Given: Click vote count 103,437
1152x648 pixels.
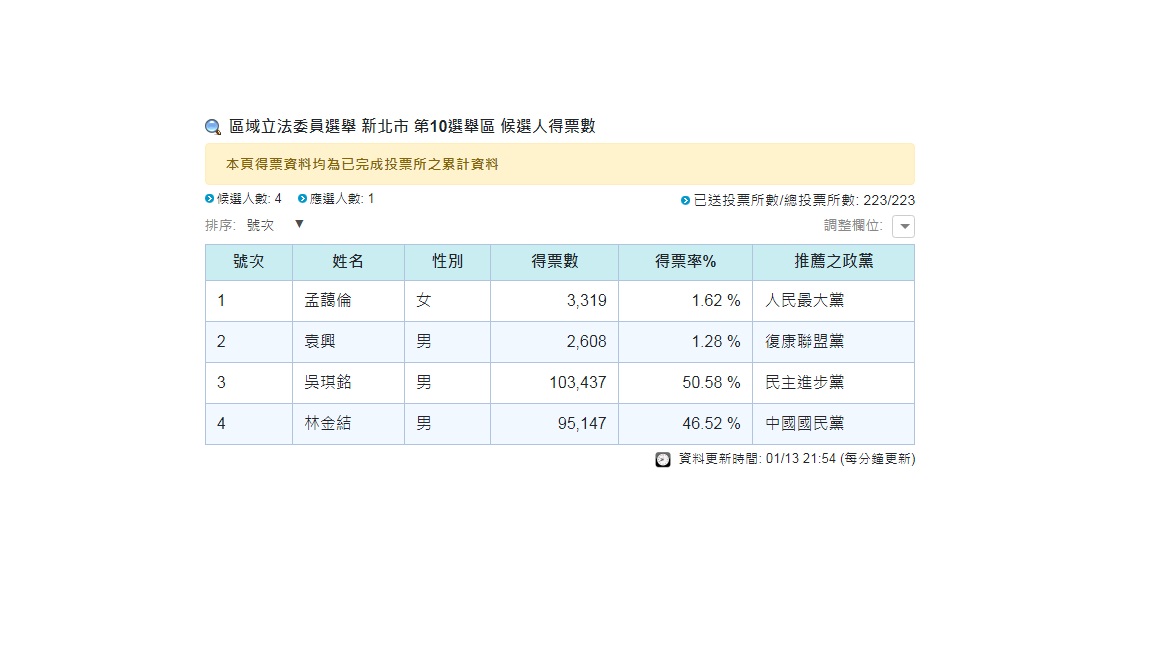Looking at the screenshot, I should [x=578, y=383].
